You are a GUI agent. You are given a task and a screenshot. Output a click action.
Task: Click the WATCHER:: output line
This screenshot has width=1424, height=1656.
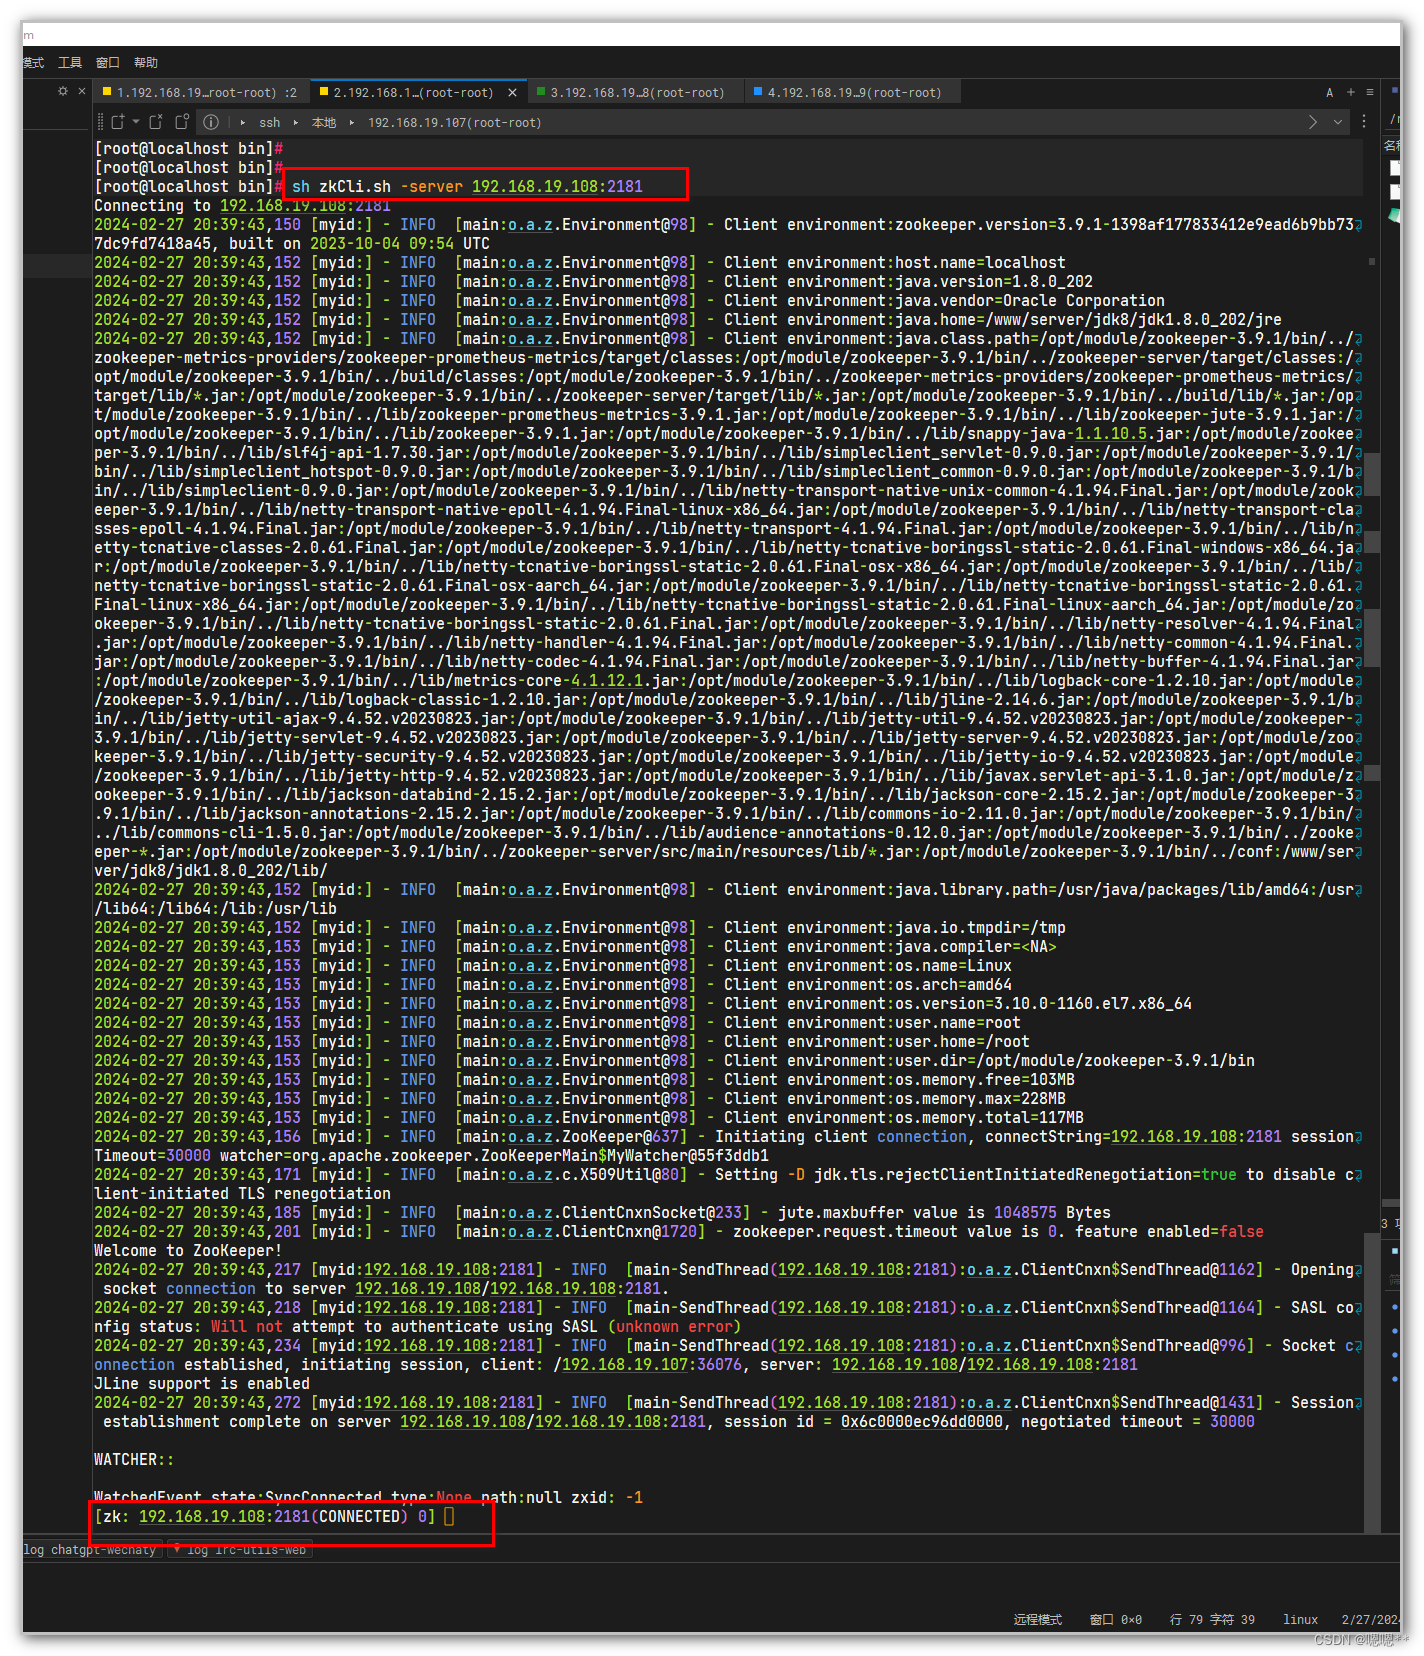point(134,1459)
